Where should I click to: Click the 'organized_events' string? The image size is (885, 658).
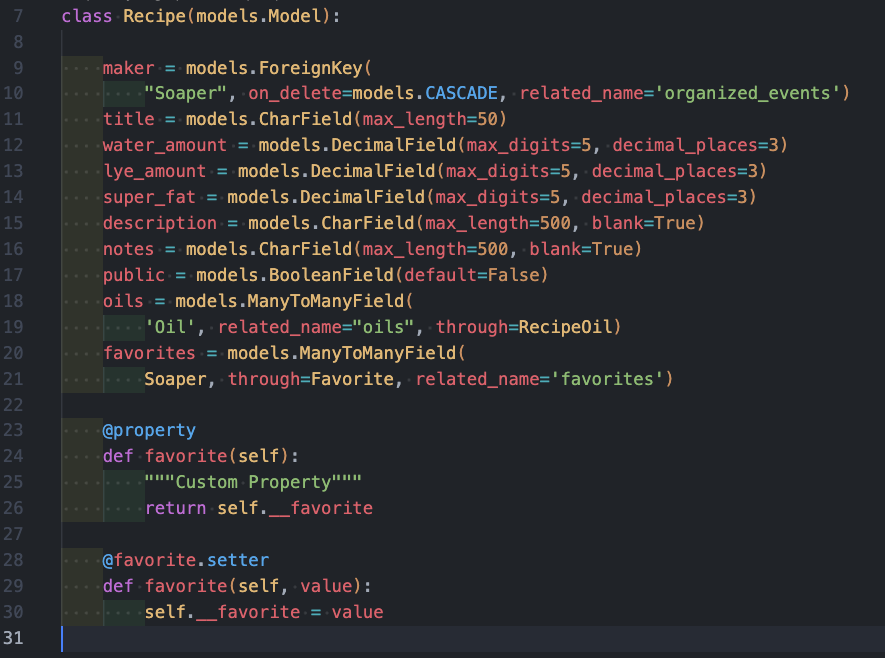(x=747, y=93)
